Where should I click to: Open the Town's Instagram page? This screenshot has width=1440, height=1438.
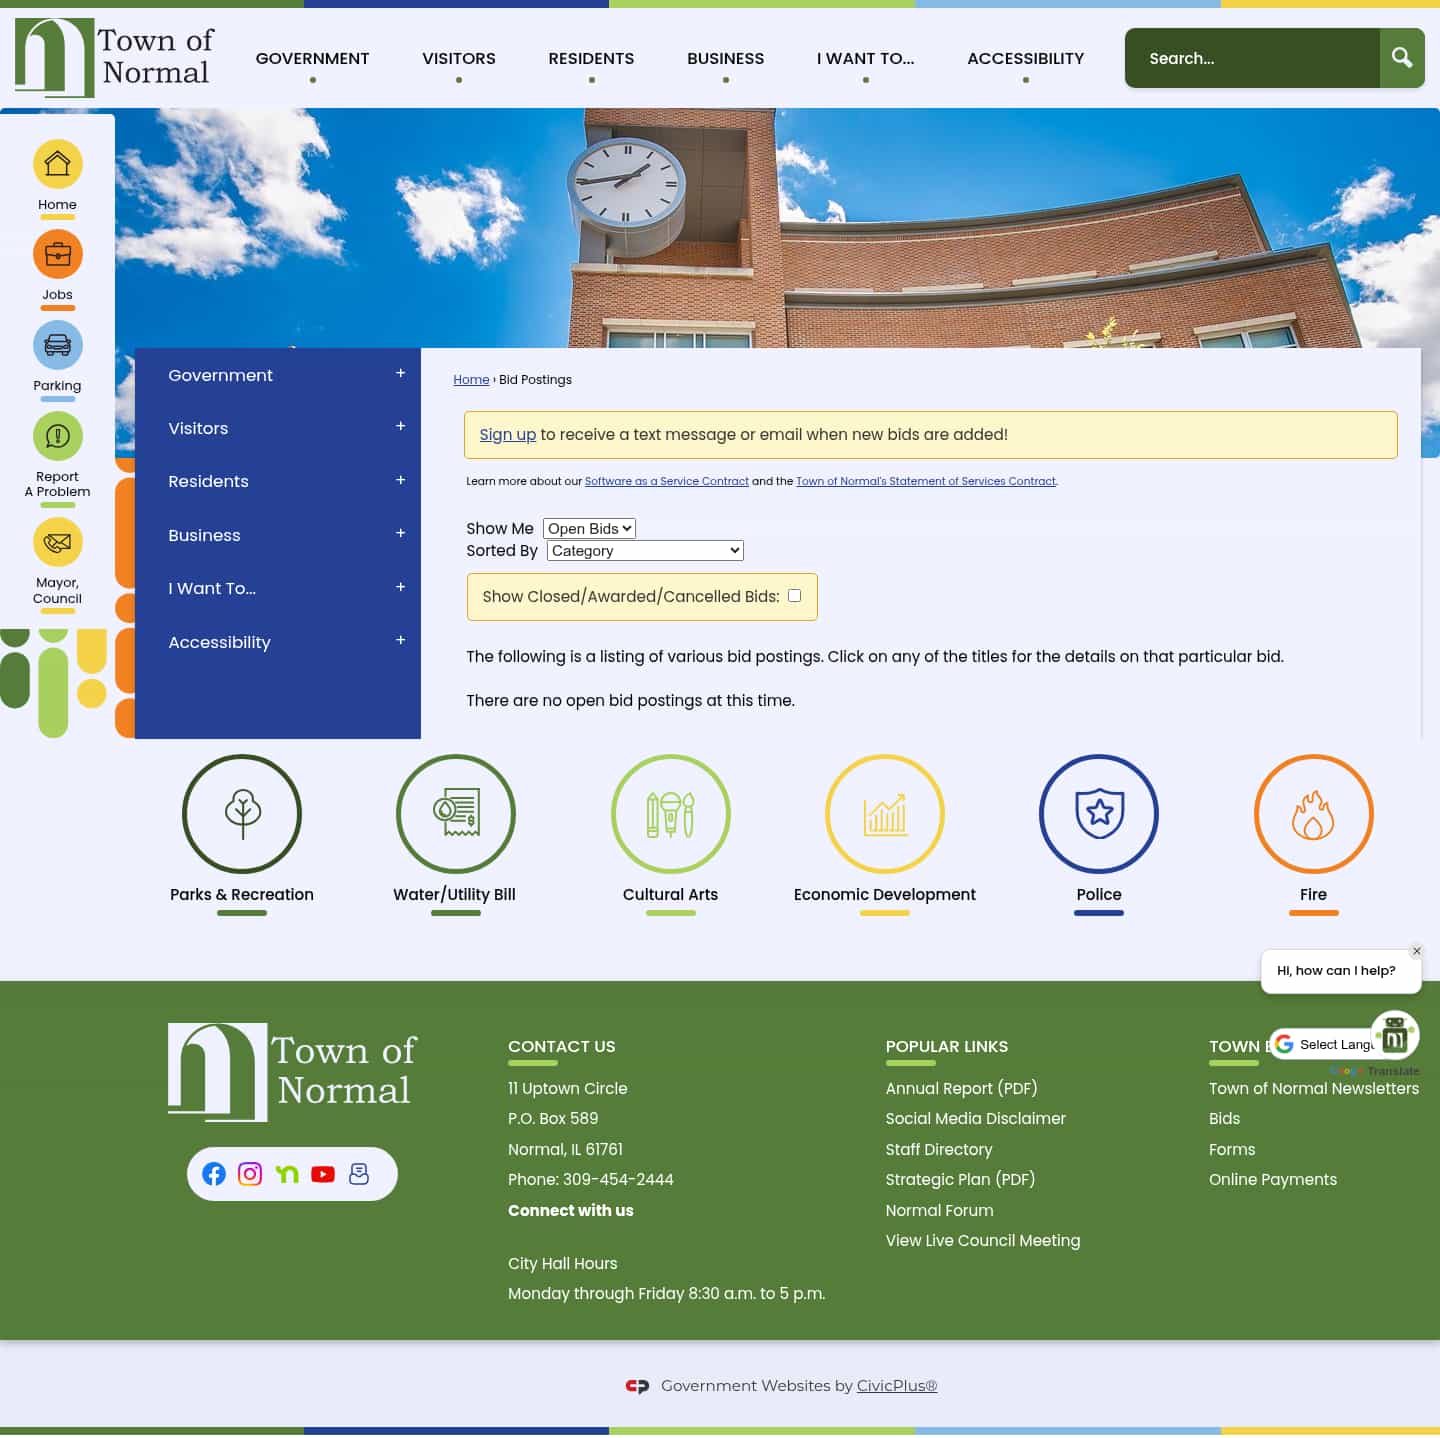[250, 1174]
